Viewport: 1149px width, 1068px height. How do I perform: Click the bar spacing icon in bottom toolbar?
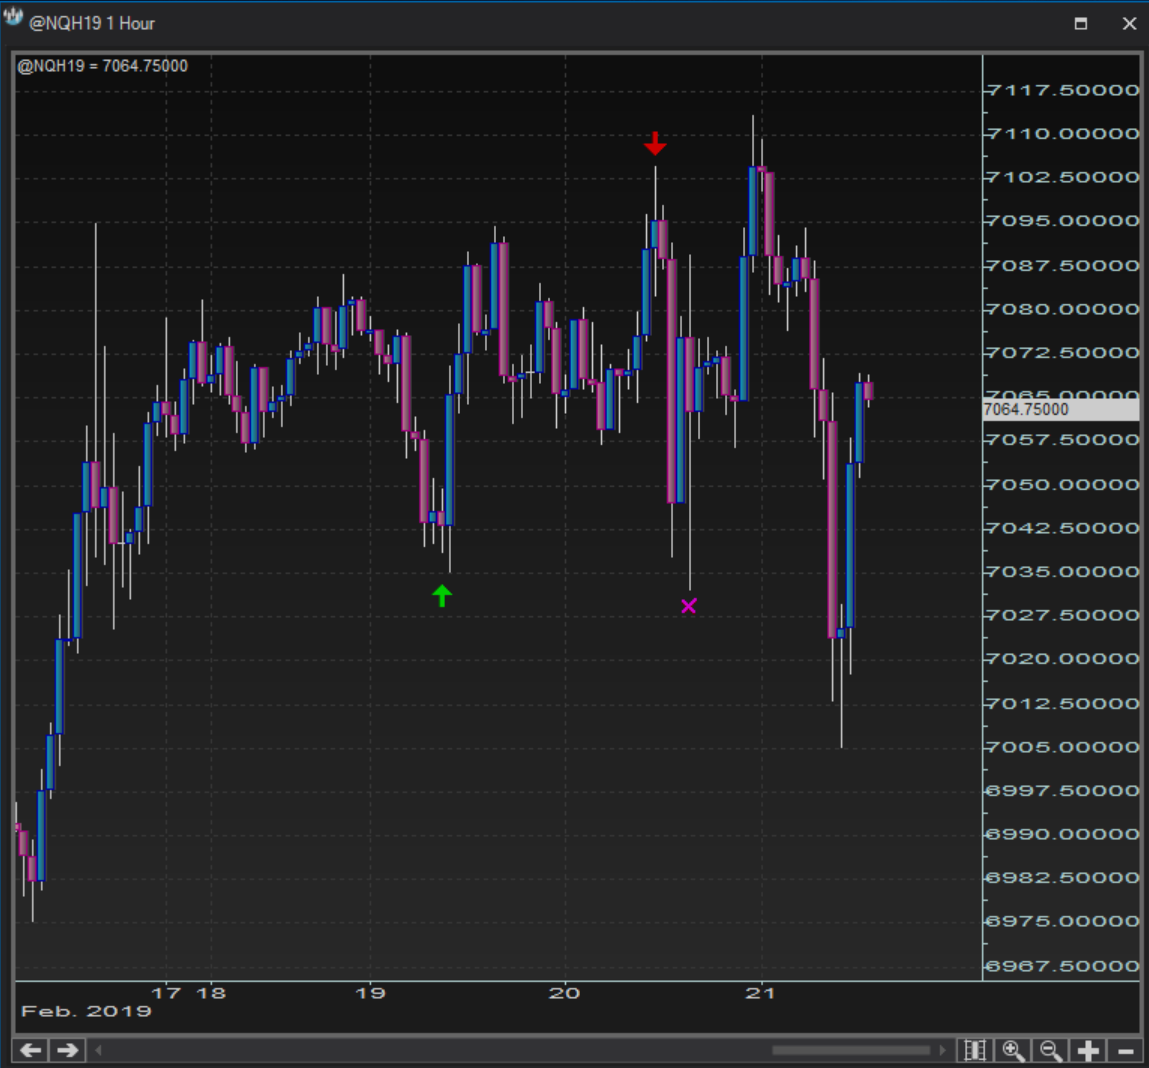(975, 1050)
